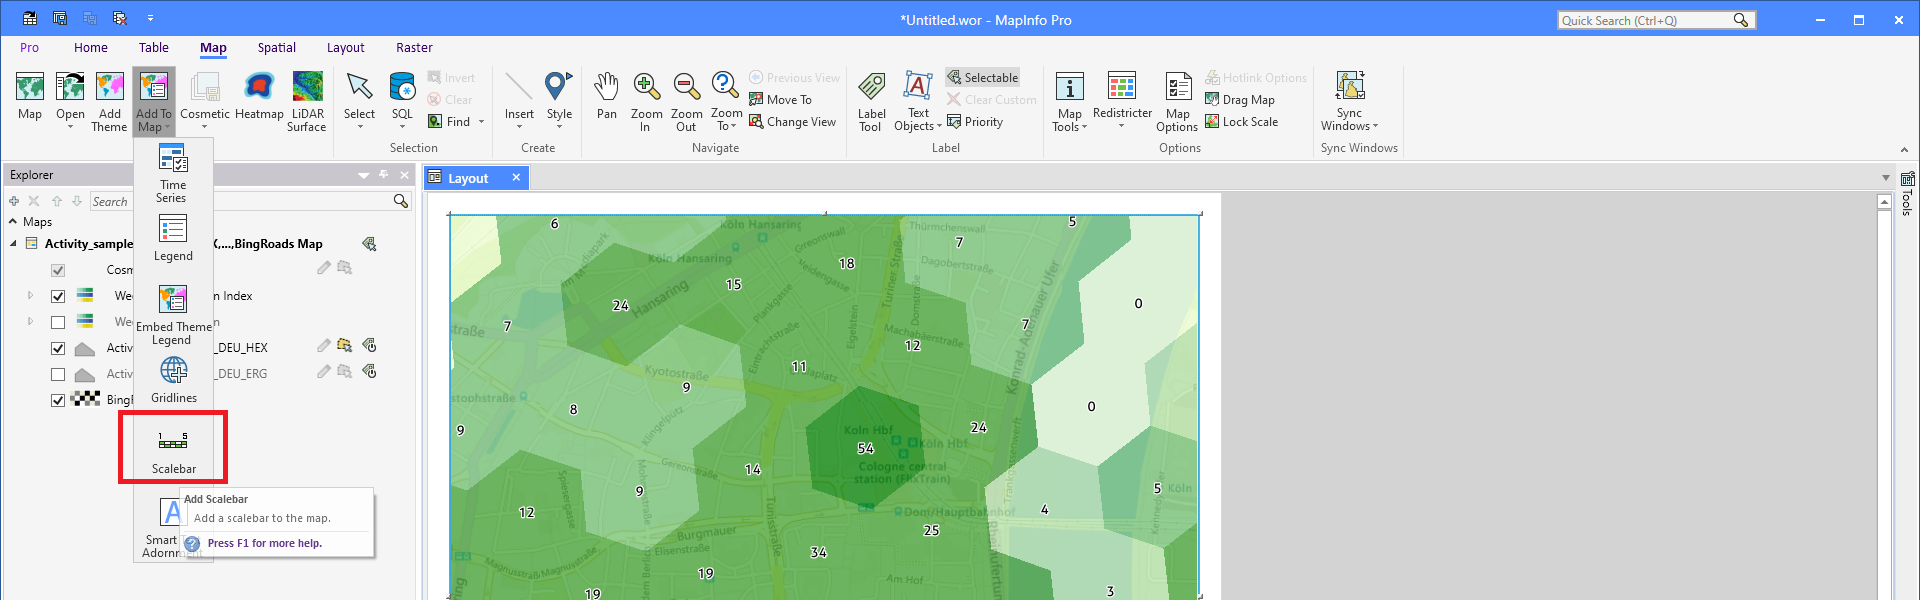
Task: Toggle the DEU_HEX layer visibility checkbox
Action: (58, 348)
